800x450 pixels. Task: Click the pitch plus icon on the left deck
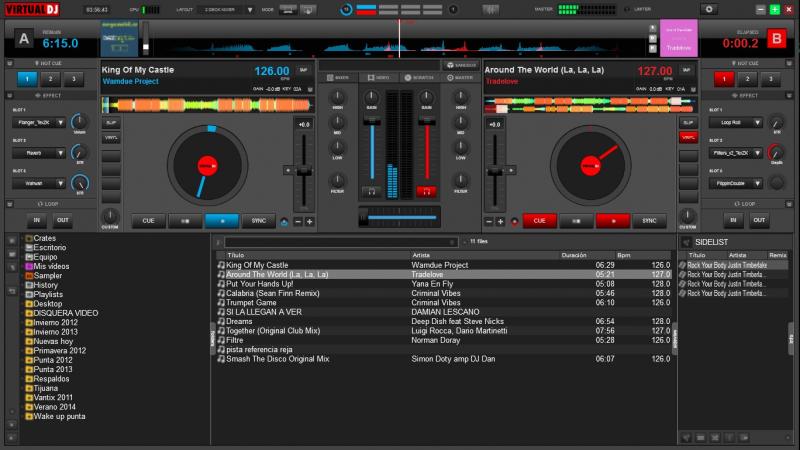pyautogui.click(x=310, y=221)
